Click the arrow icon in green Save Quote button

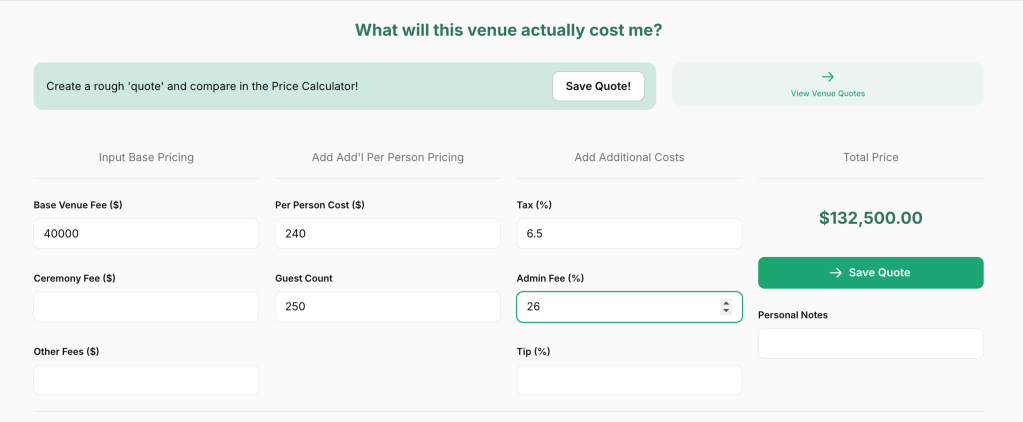(836, 272)
